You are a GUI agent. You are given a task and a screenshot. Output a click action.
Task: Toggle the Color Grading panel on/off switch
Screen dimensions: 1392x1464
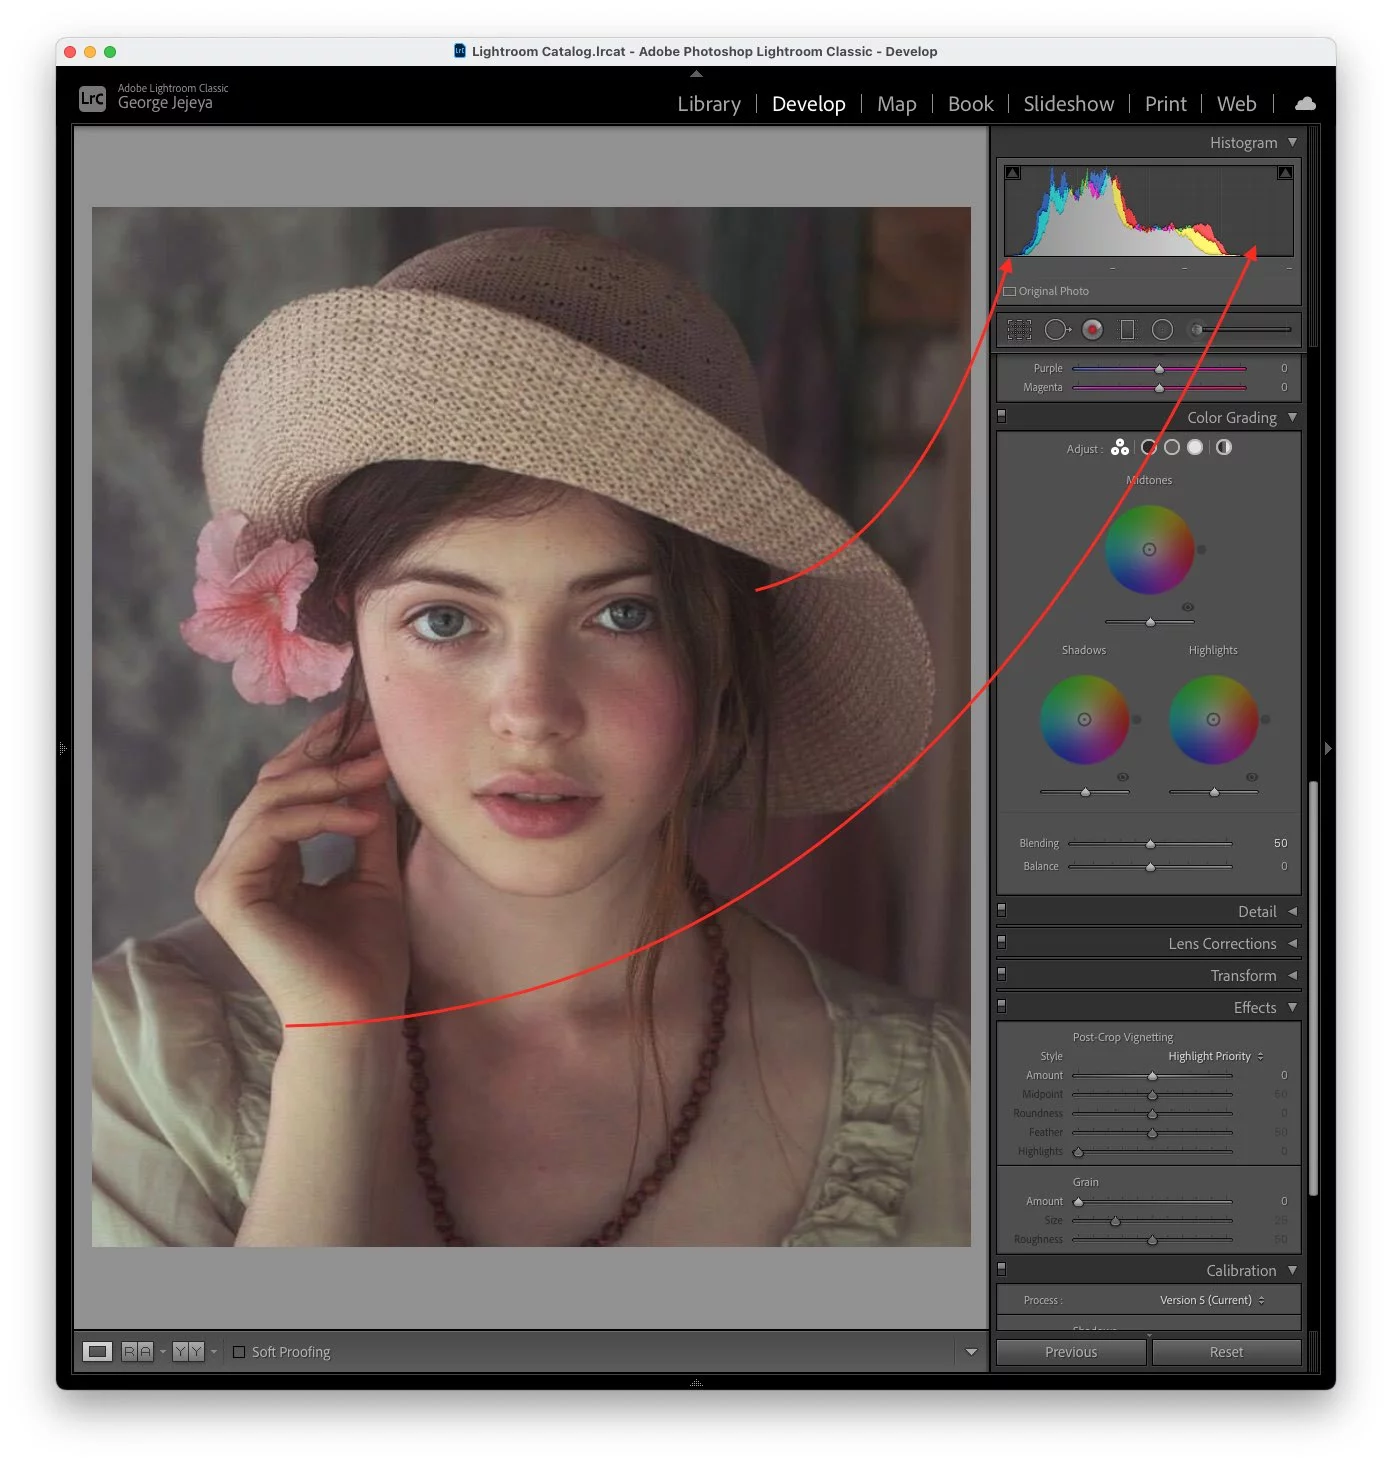tap(1001, 416)
